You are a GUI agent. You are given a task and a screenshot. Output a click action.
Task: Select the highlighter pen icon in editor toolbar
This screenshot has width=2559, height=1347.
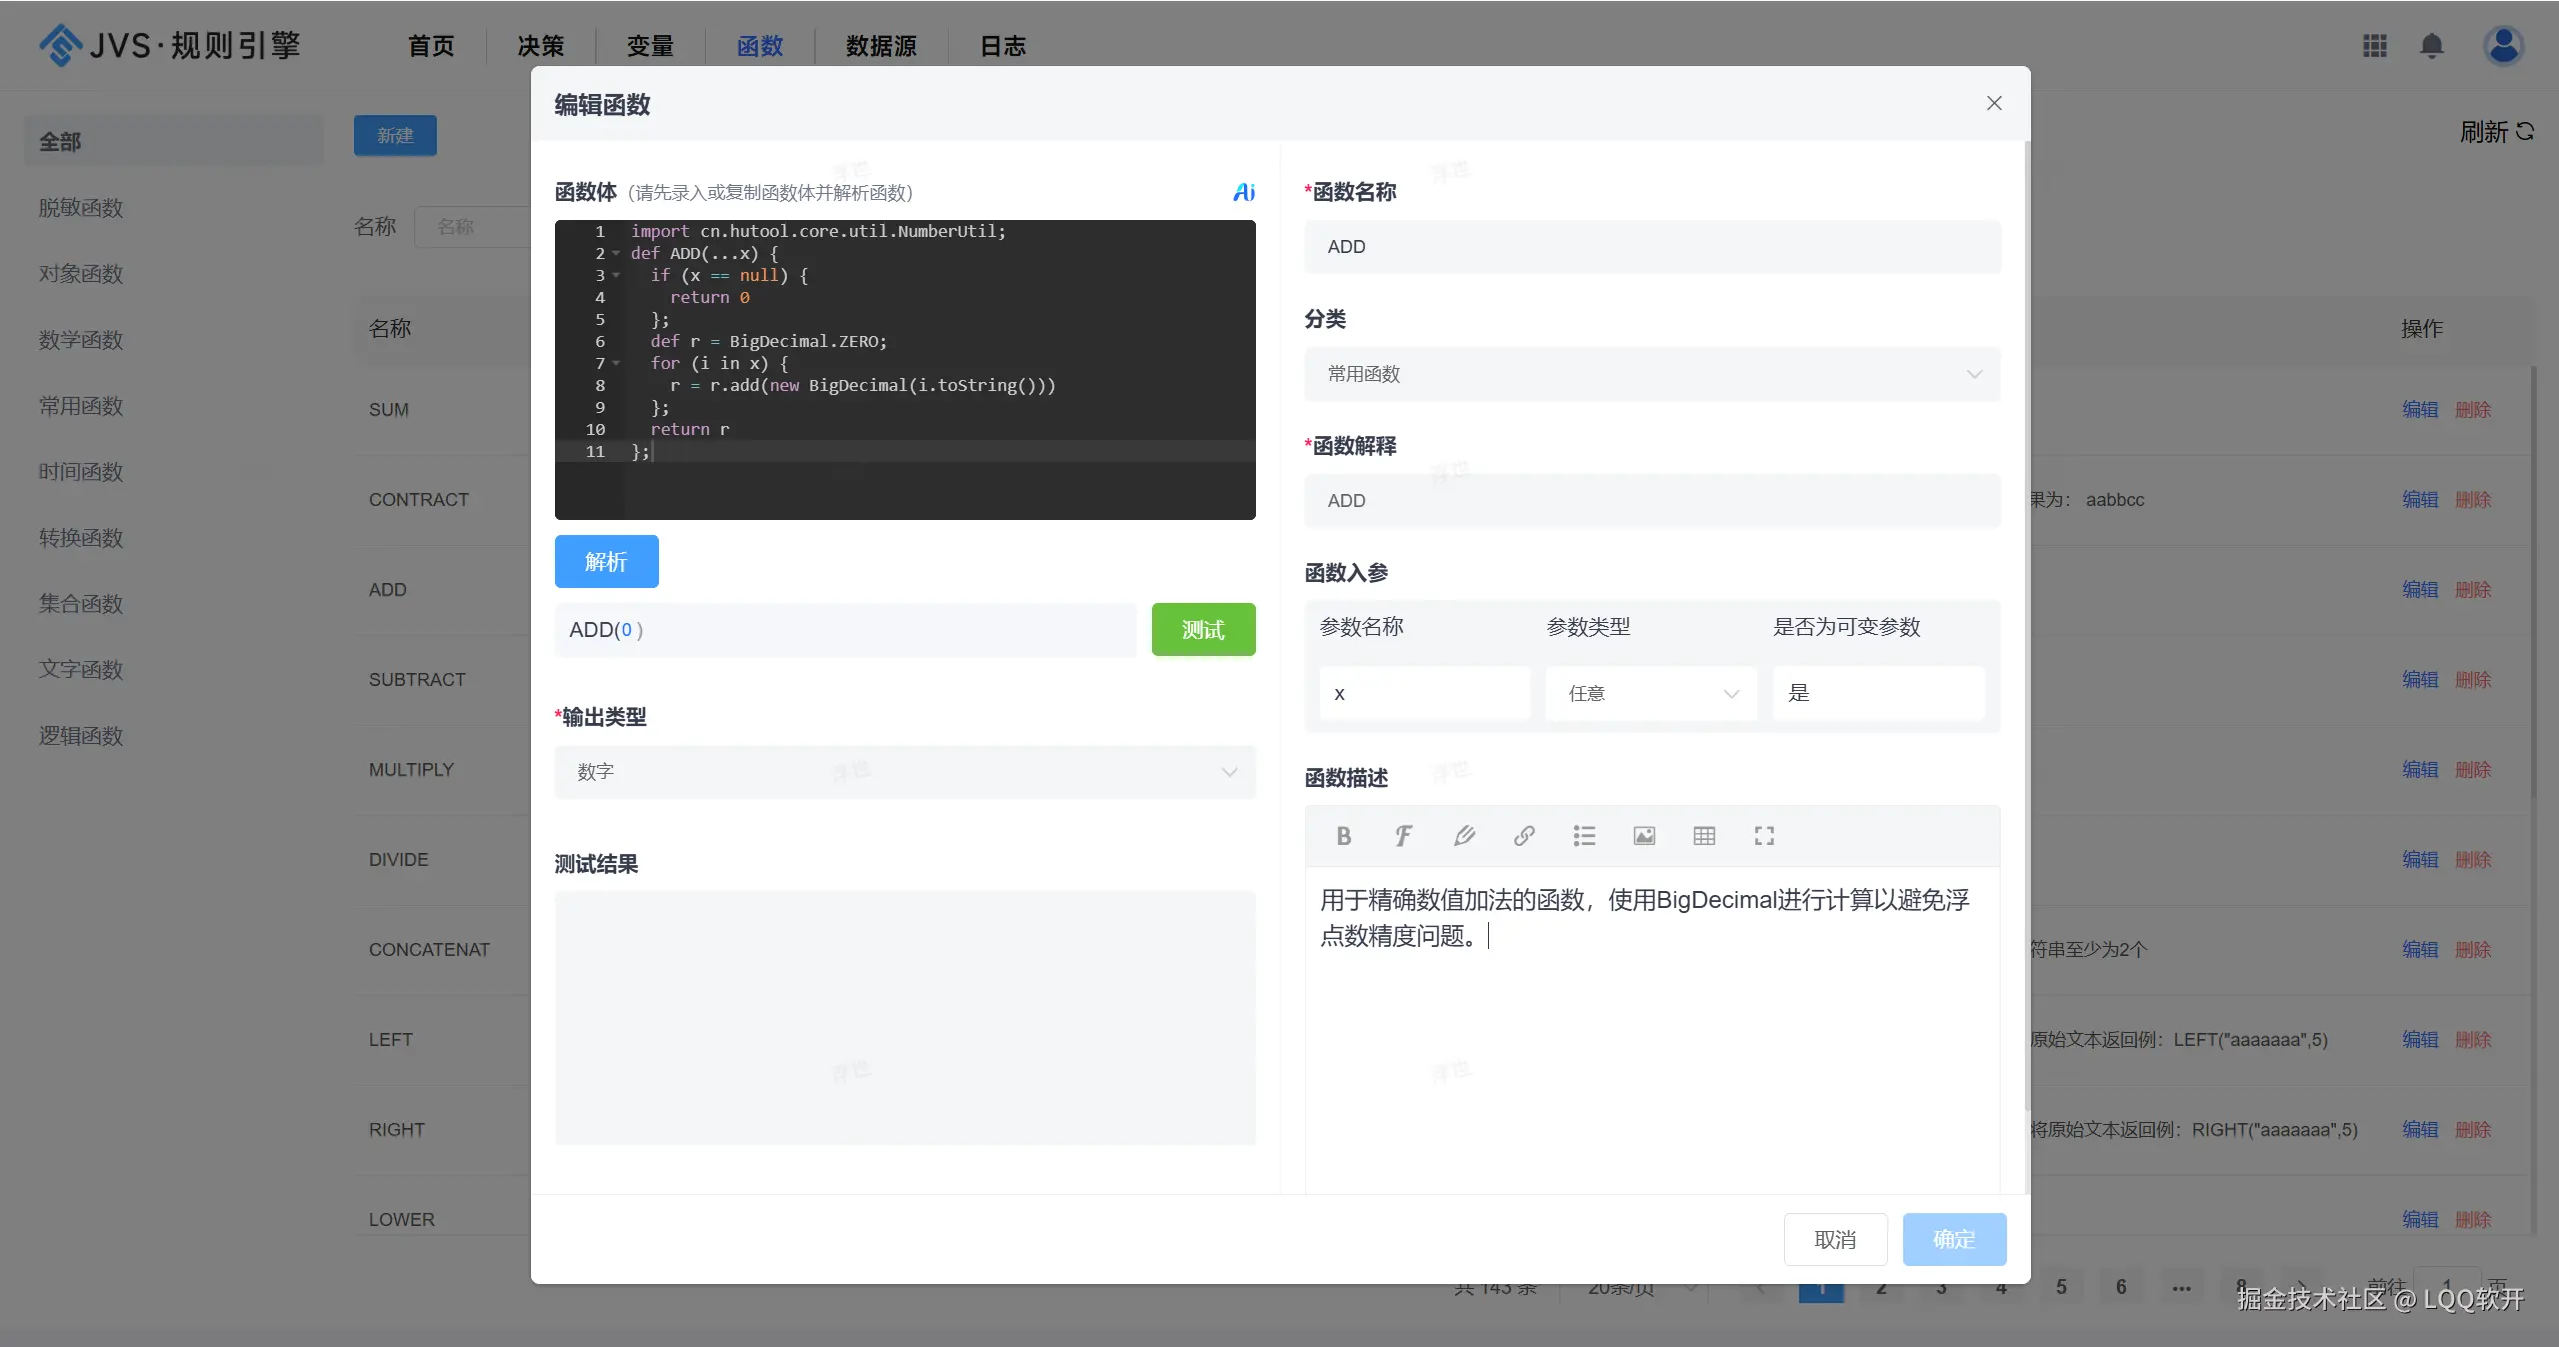click(1464, 836)
